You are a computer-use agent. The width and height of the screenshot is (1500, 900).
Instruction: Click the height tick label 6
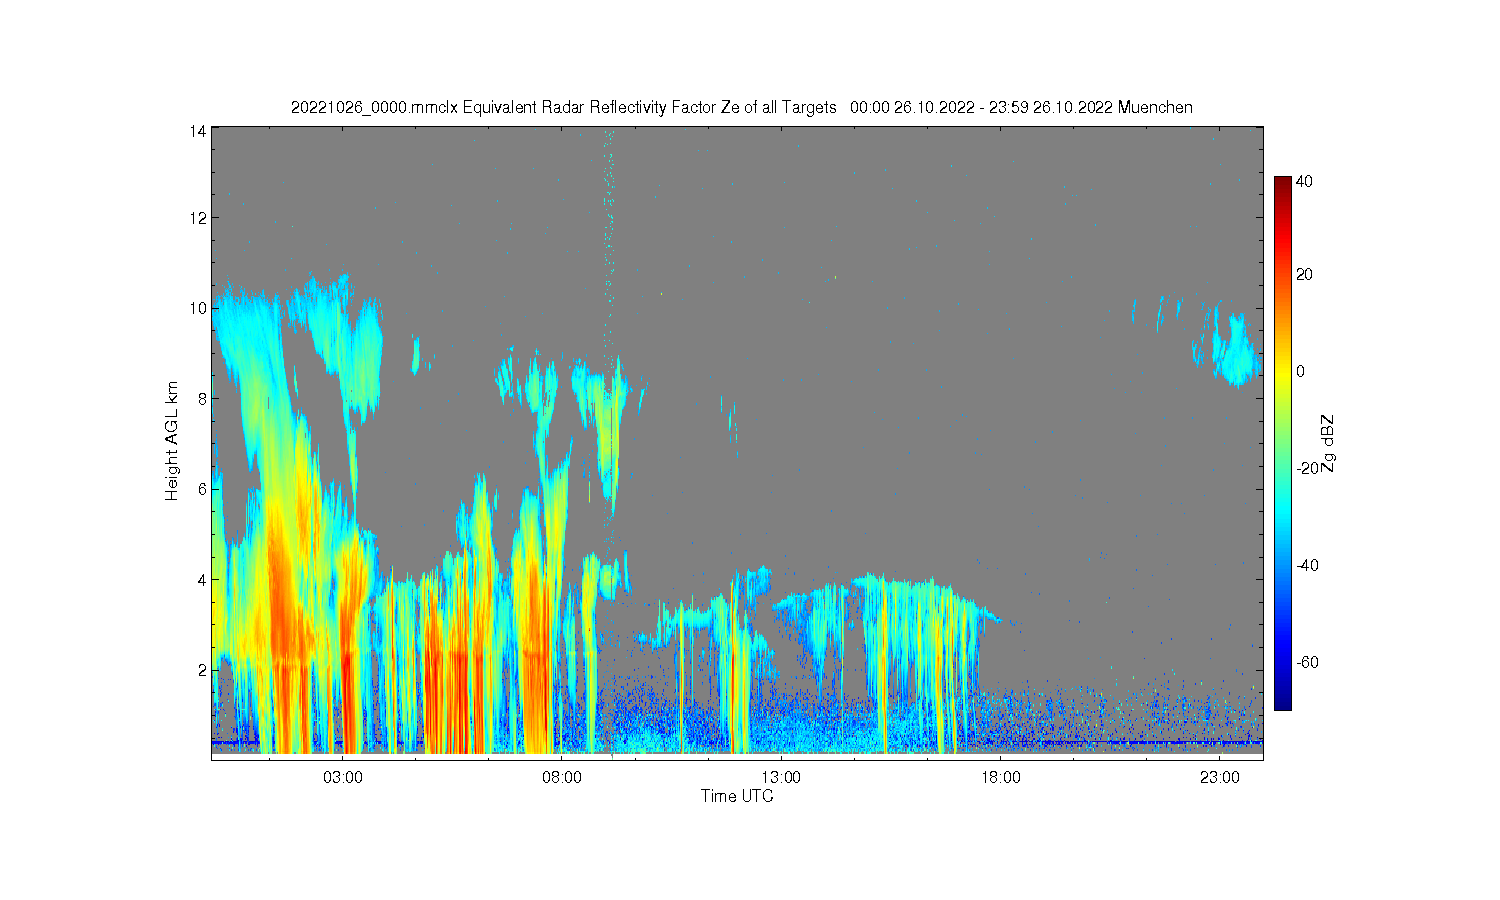pos(202,489)
